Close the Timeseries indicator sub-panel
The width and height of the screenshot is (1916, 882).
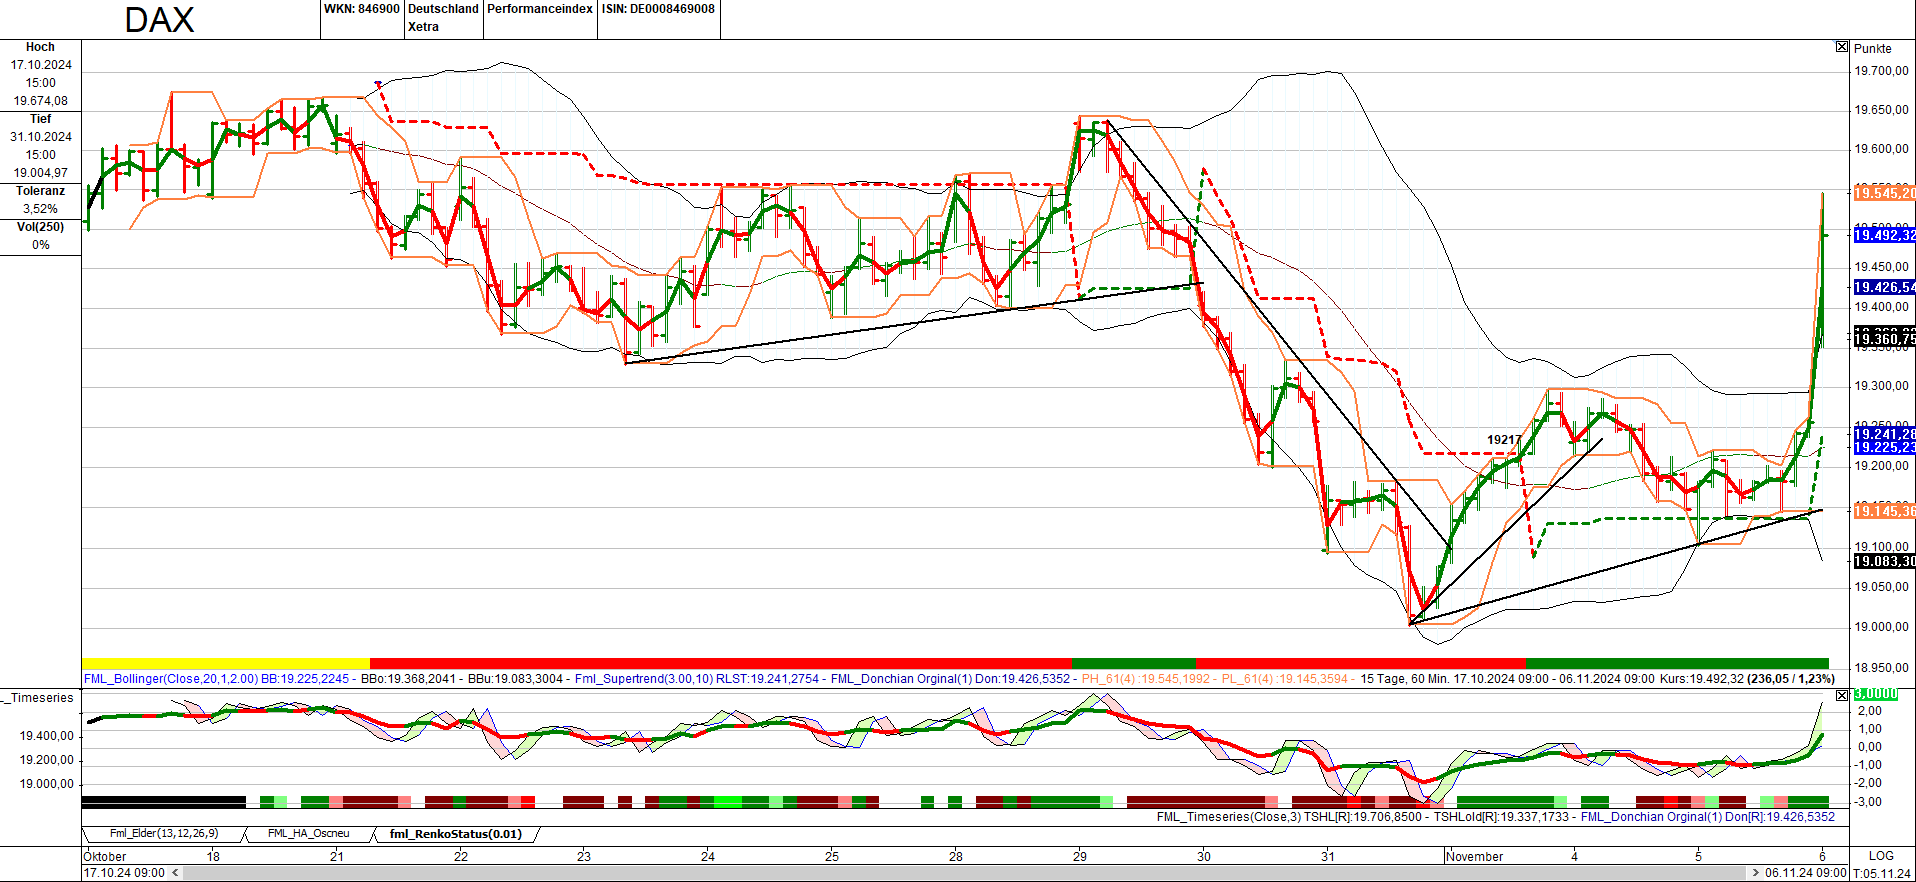coord(1841,695)
